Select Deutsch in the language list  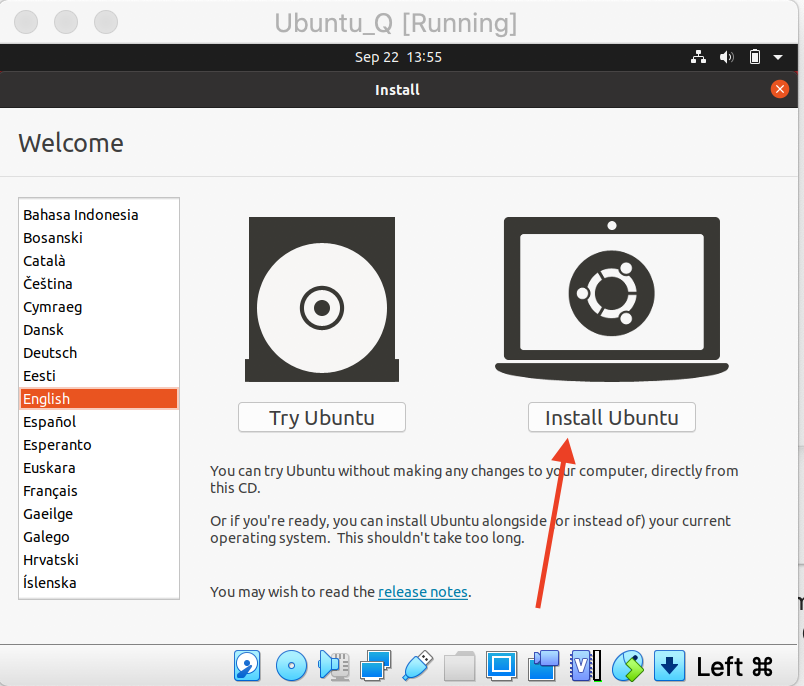click(50, 353)
